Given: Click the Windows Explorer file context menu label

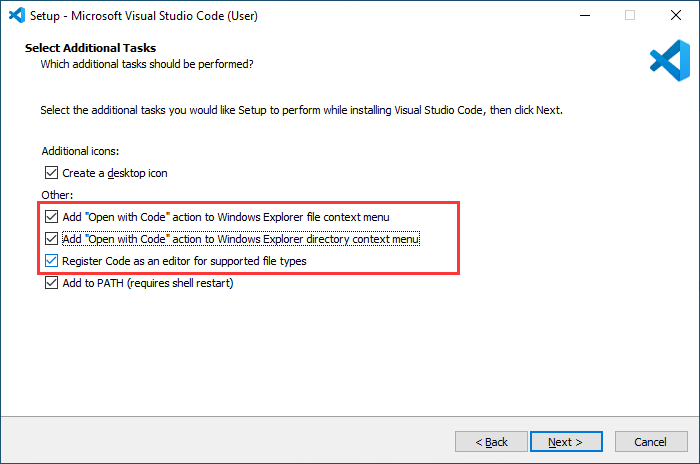Looking at the screenshot, I should pyautogui.click(x=226, y=217).
